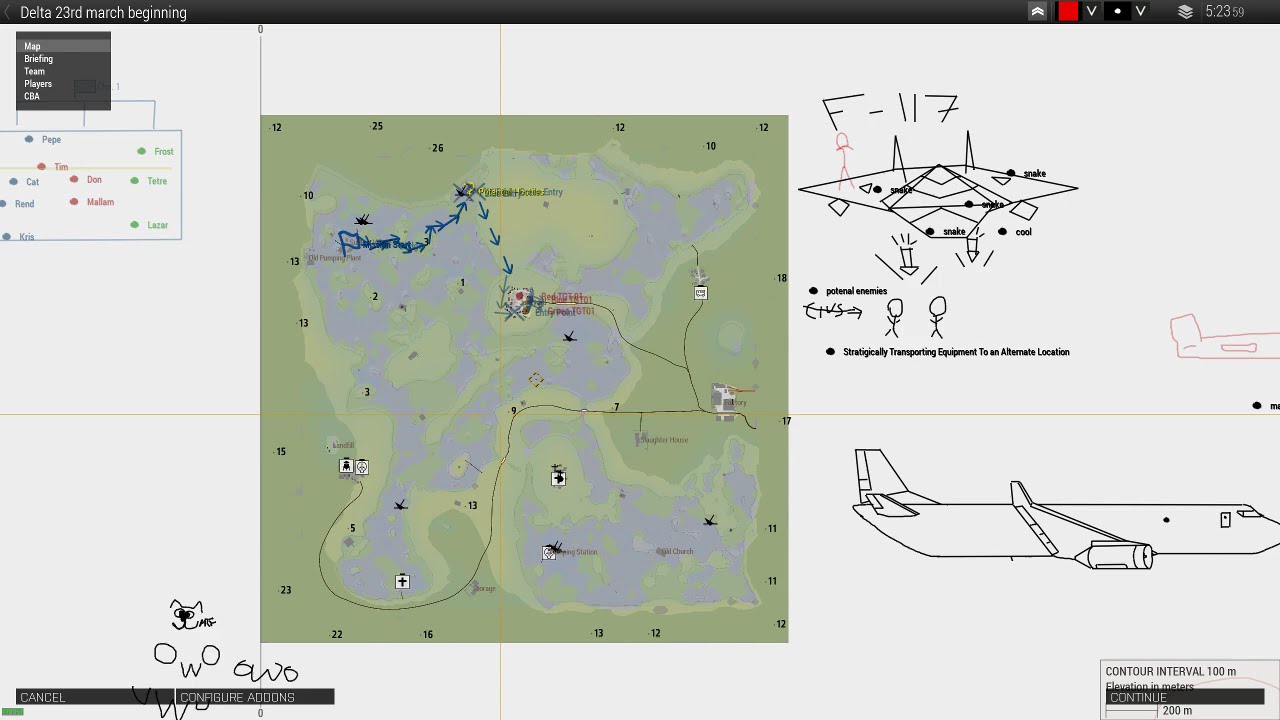Click the jet marker above Mission Start

(x=363, y=220)
